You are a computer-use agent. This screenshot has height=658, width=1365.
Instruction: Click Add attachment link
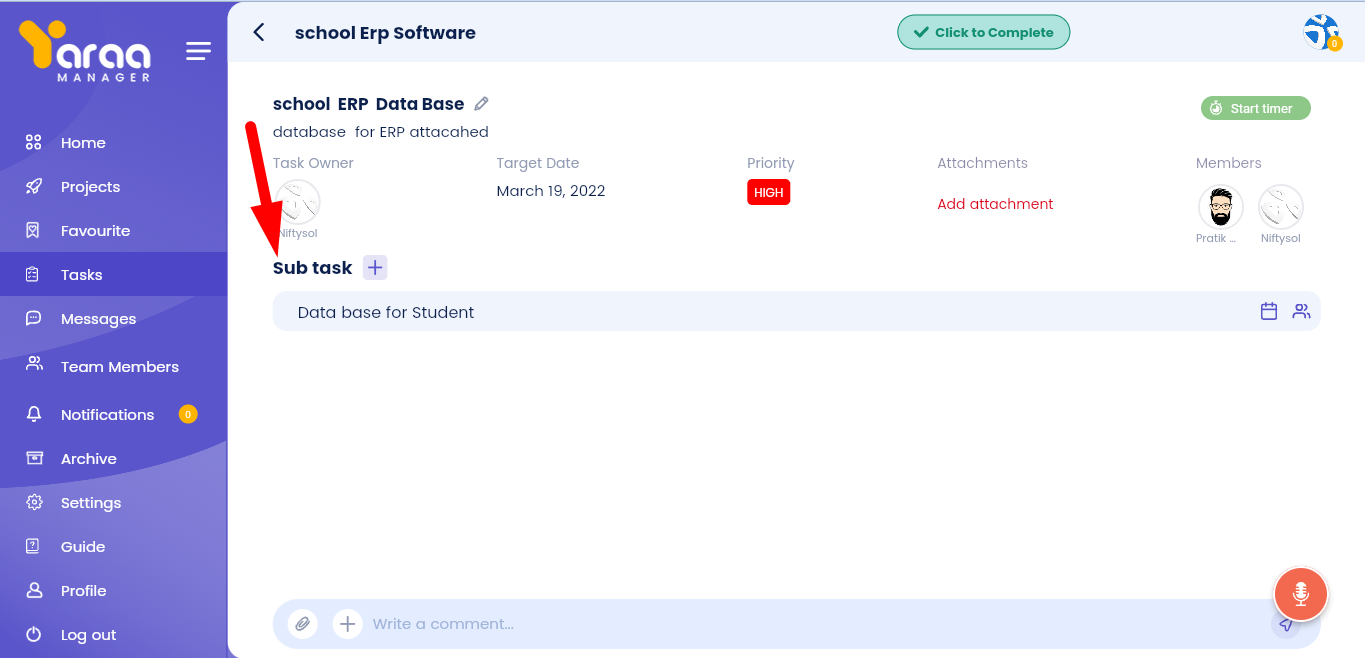(995, 204)
